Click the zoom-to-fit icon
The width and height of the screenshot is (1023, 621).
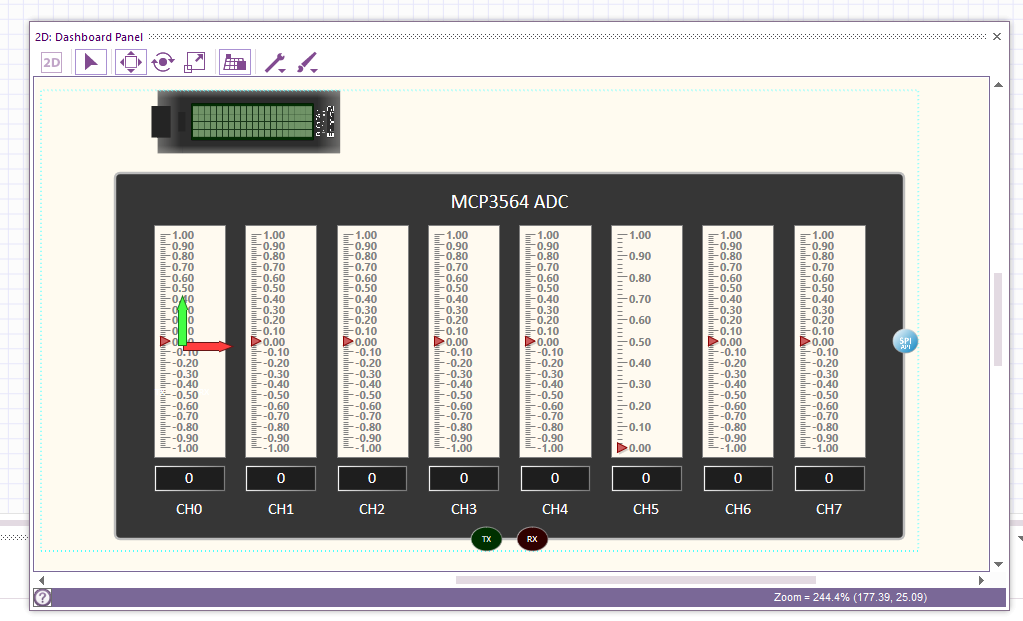click(x=194, y=61)
